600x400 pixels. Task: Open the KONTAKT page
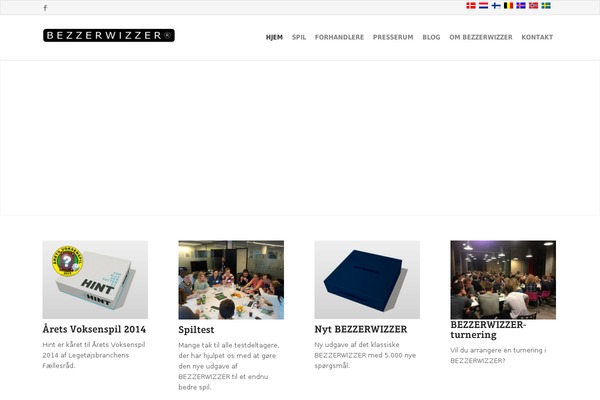point(537,37)
